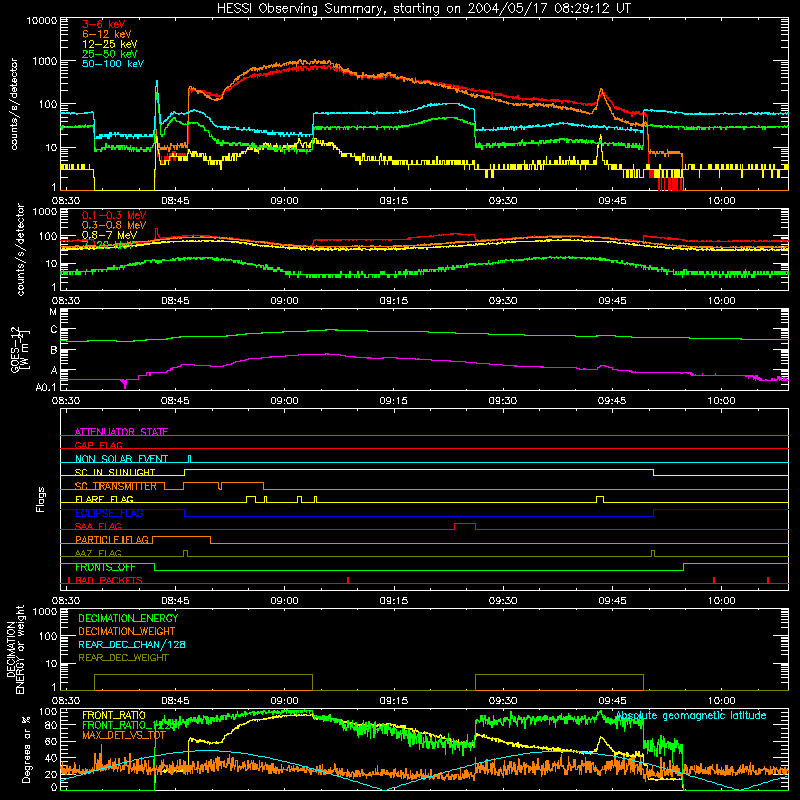Click the NON_SOLAR_EVENT pulse near 08:47

tap(190, 458)
